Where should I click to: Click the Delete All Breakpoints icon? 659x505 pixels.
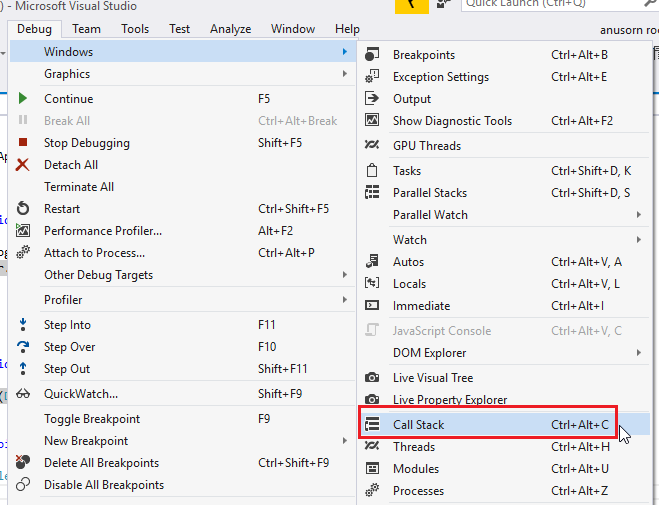(23, 462)
